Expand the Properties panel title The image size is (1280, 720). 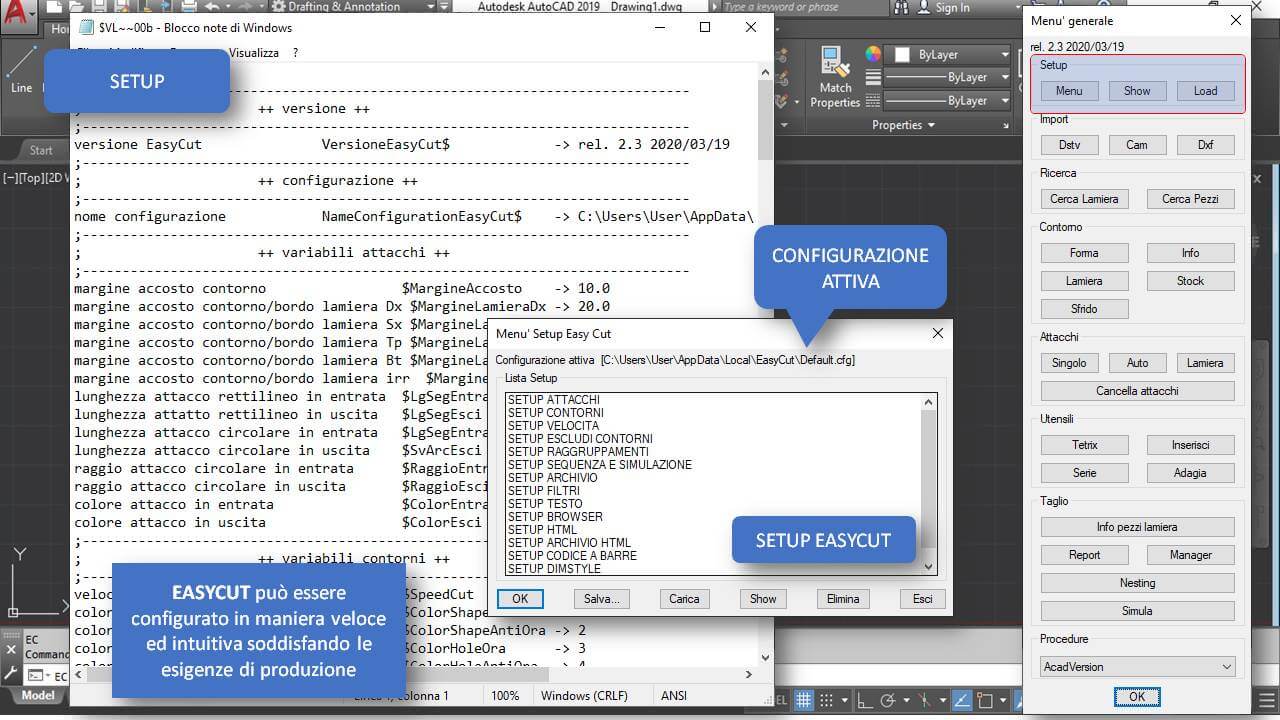(x=903, y=125)
